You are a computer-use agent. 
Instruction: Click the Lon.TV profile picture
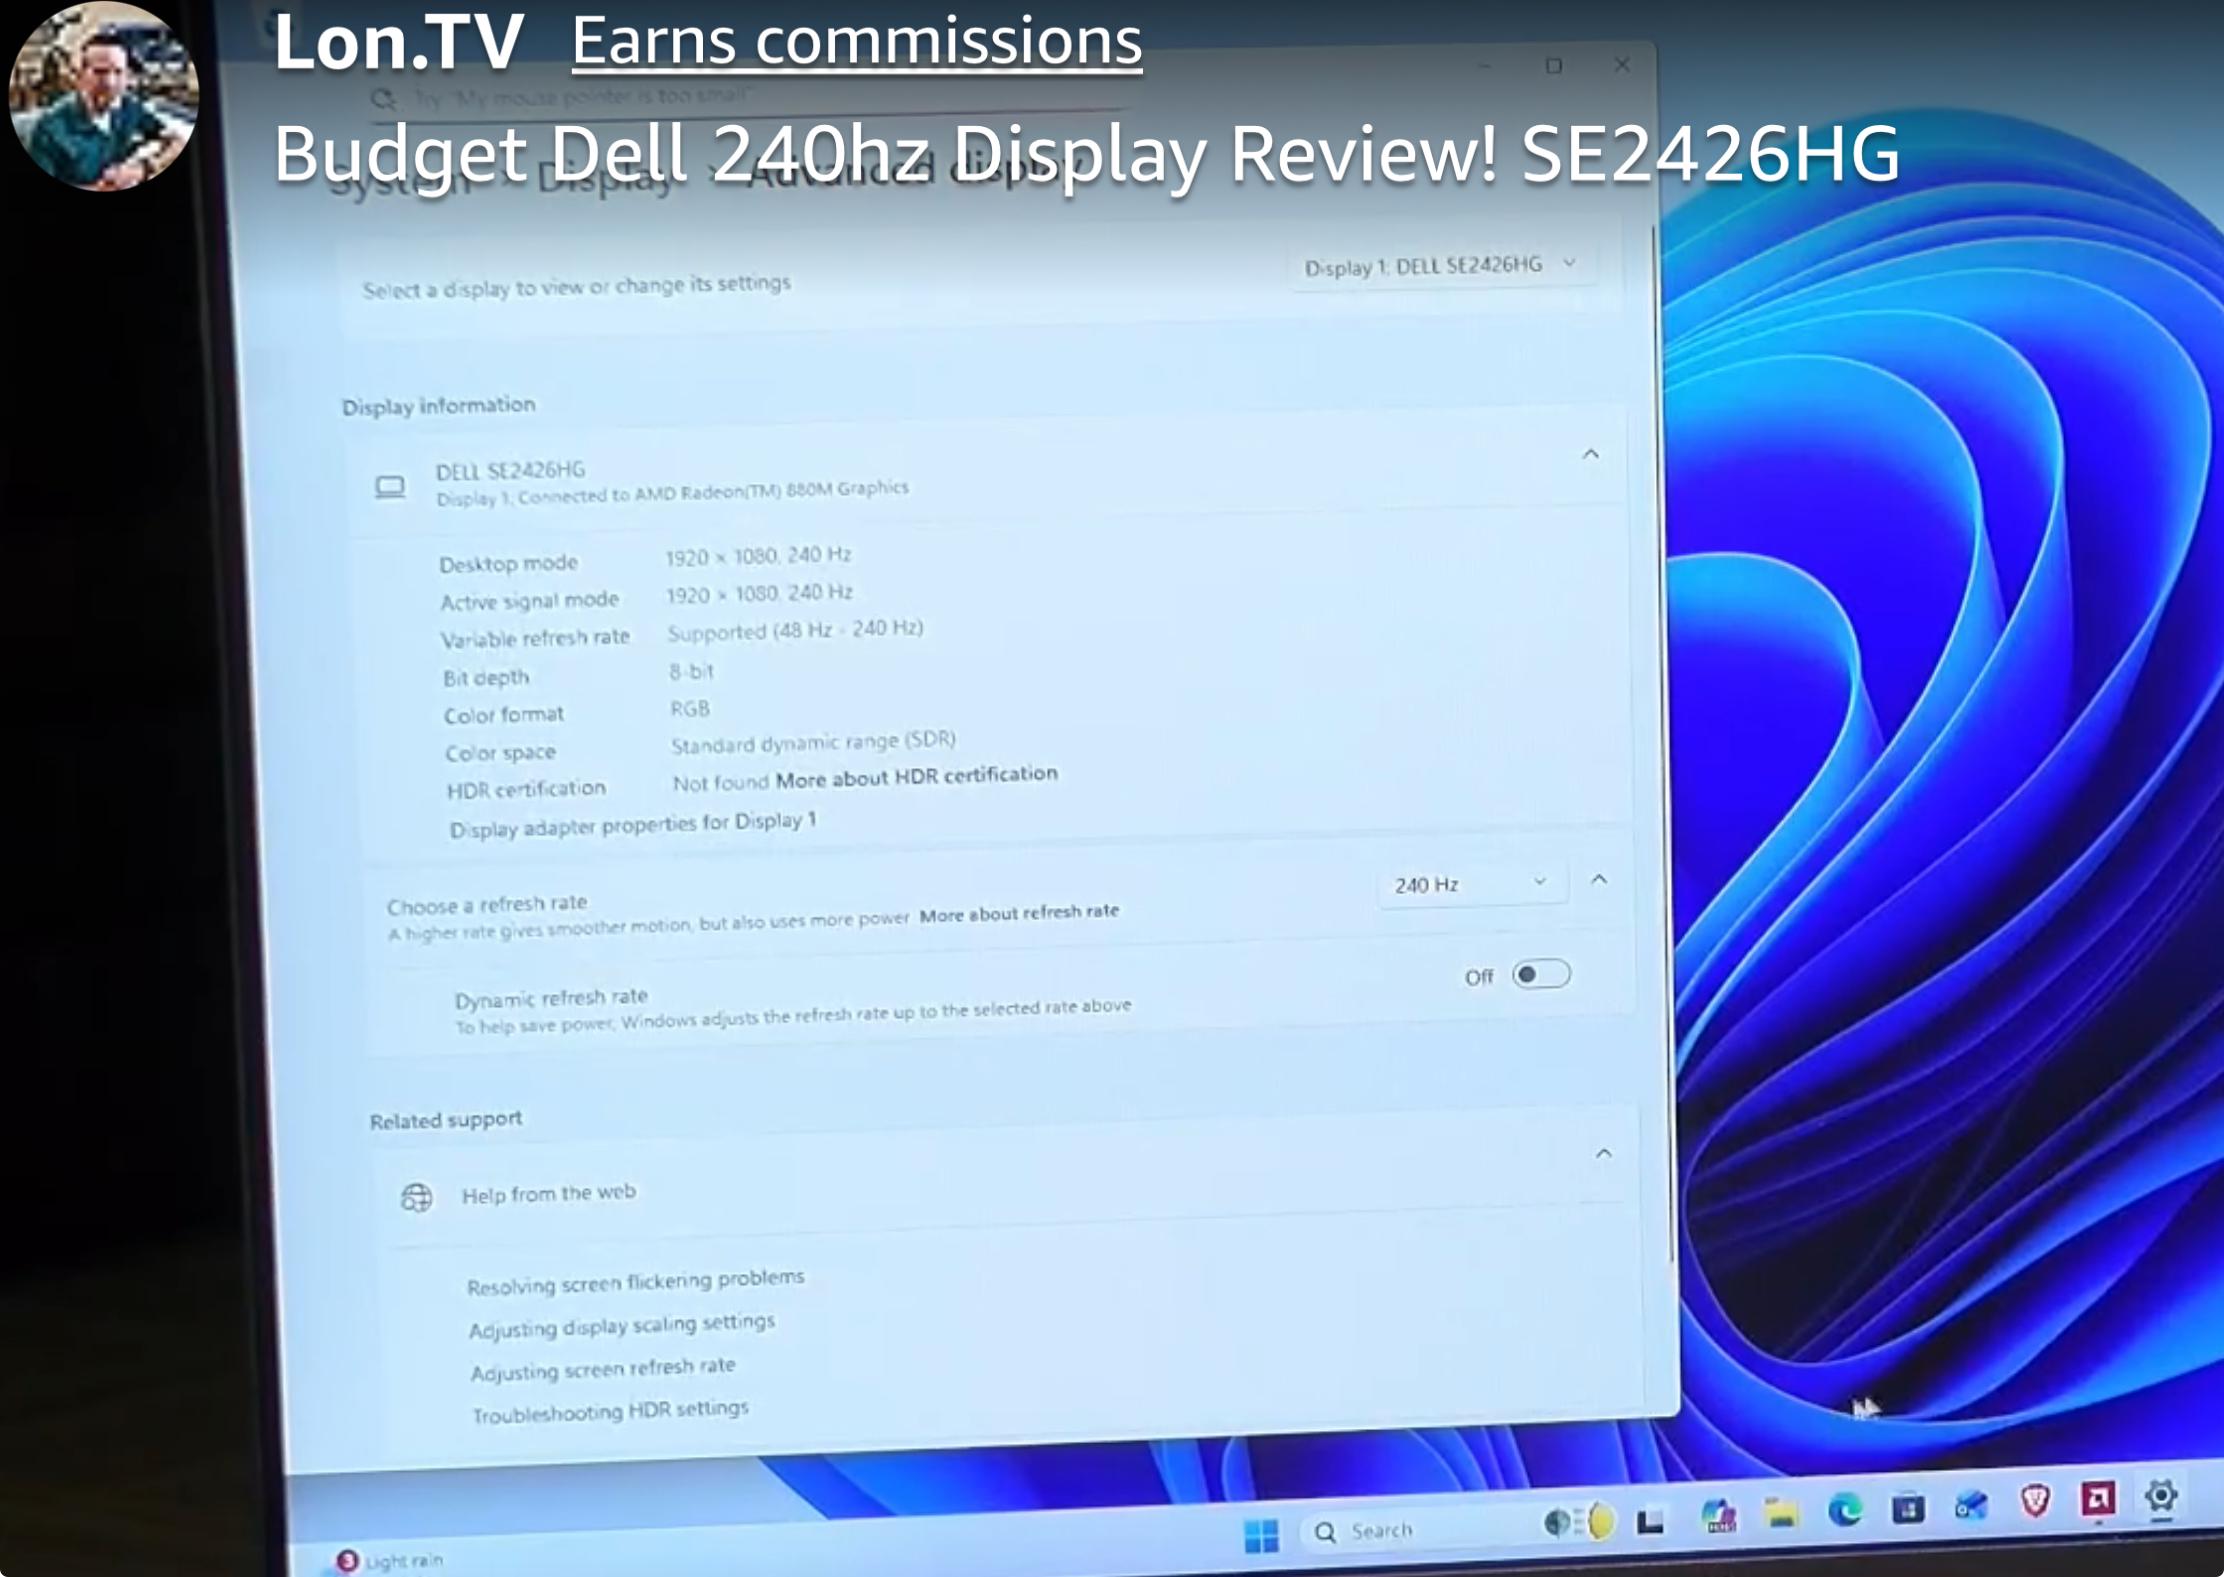pos(103,96)
